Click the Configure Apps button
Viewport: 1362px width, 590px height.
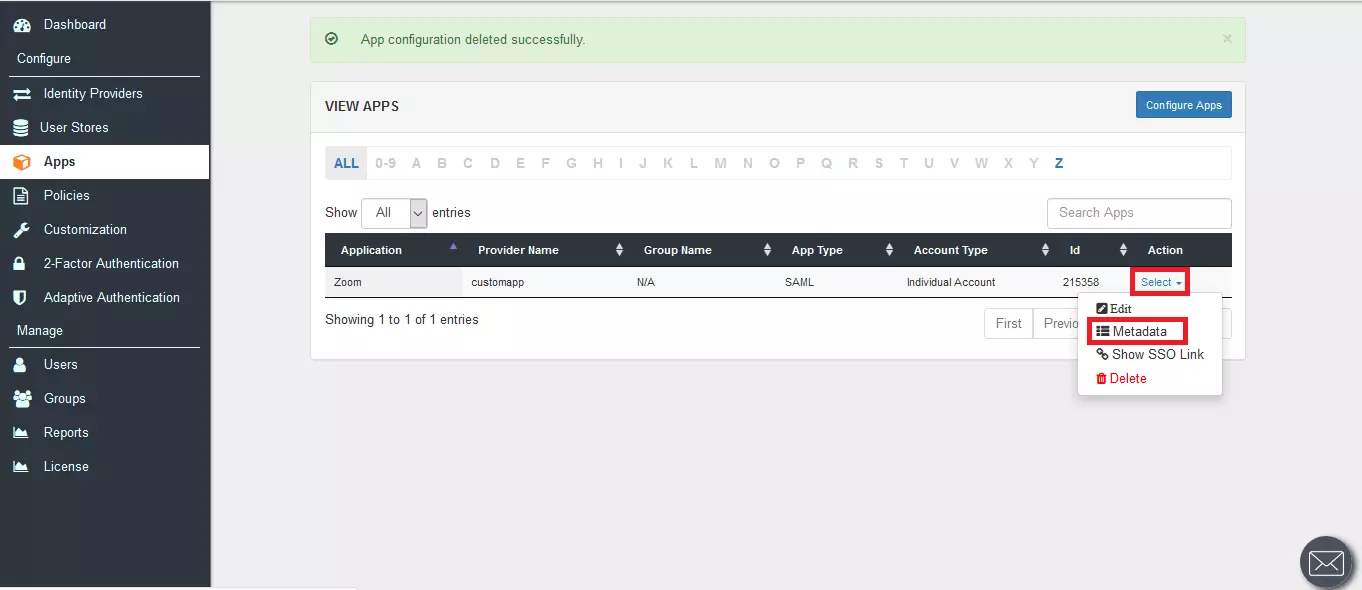(1183, 104)
